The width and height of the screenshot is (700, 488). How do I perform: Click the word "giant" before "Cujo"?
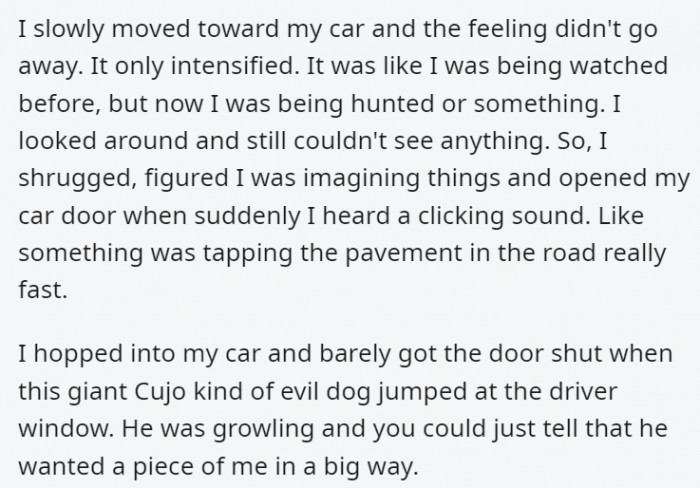(98, 392)
